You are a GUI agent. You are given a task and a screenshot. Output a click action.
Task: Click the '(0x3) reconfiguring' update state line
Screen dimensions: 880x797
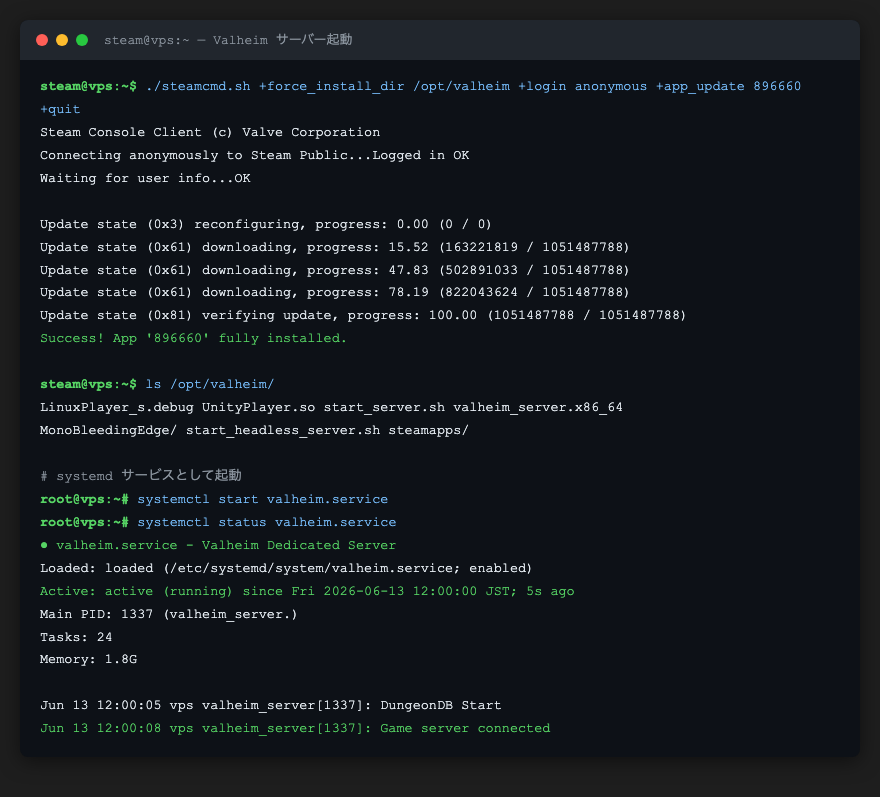(265, 225)
